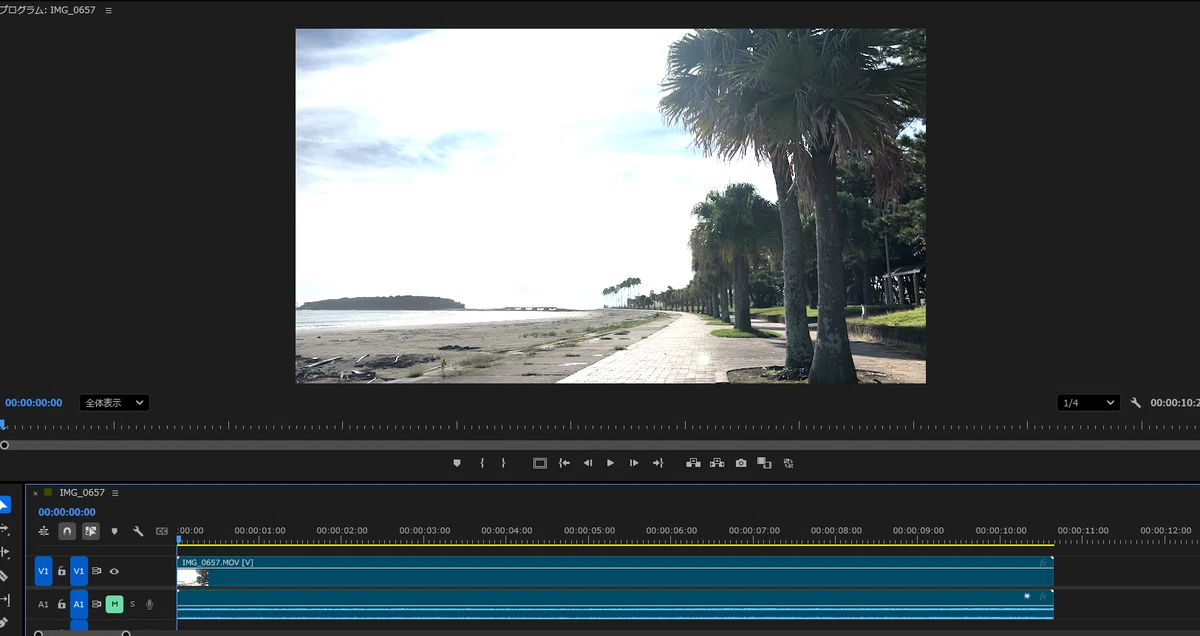1200x636 pixels.
Task: Click the Lift button
Action: [x=693, y=463]
